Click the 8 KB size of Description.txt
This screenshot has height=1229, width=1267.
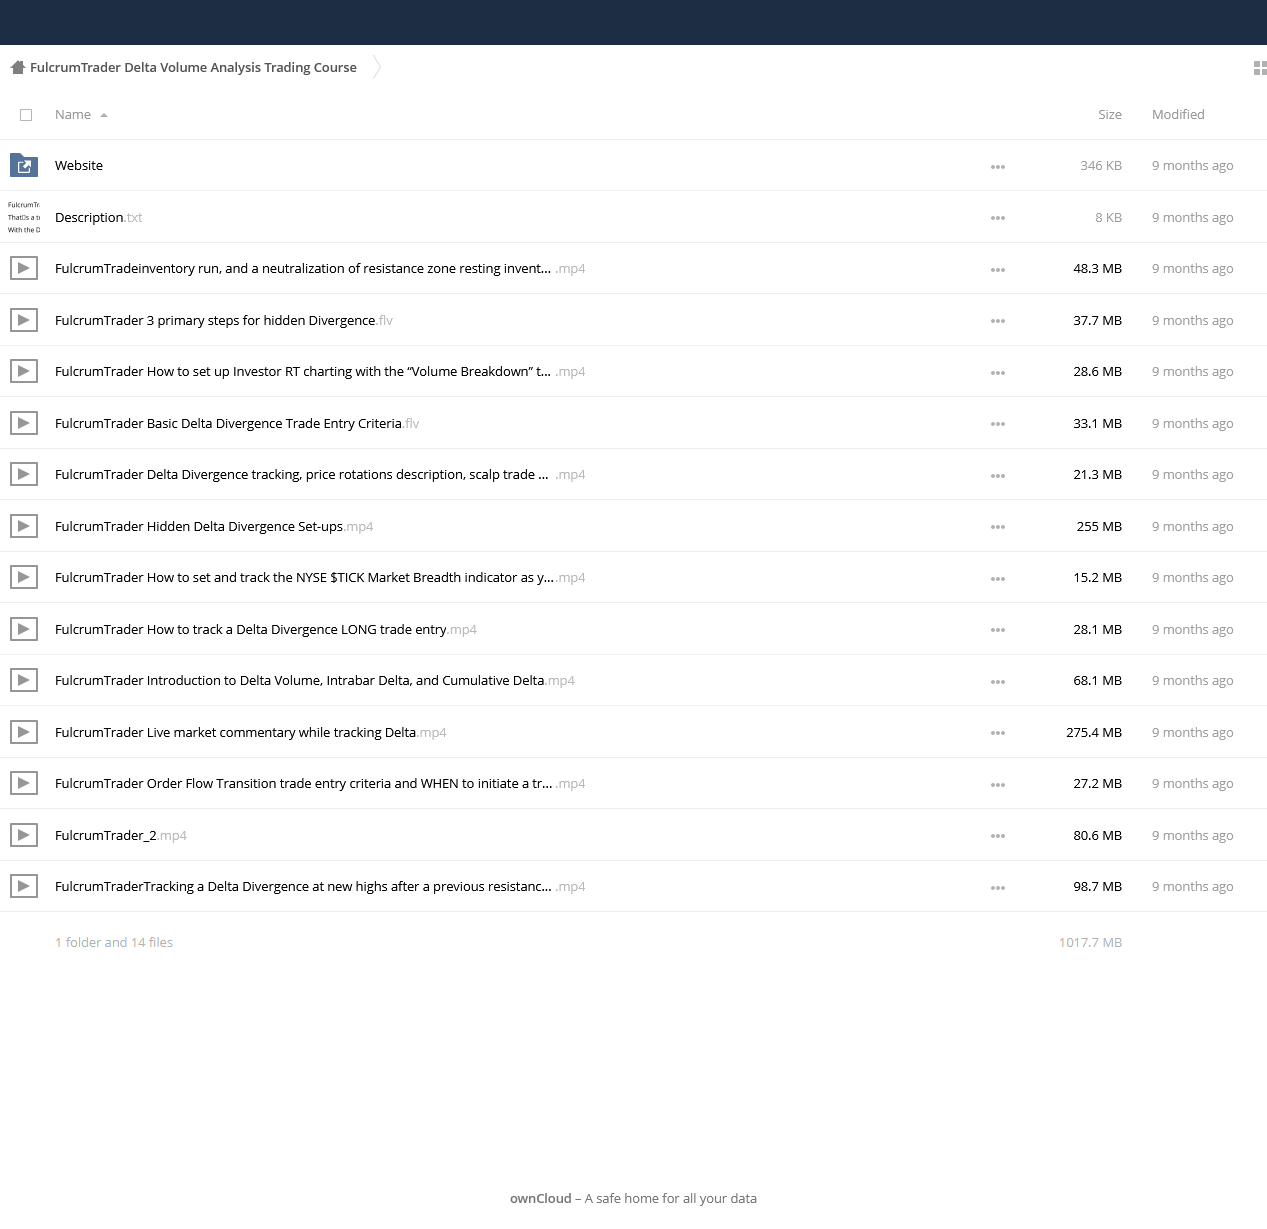pyautogui.click(x=1108, y=218)
